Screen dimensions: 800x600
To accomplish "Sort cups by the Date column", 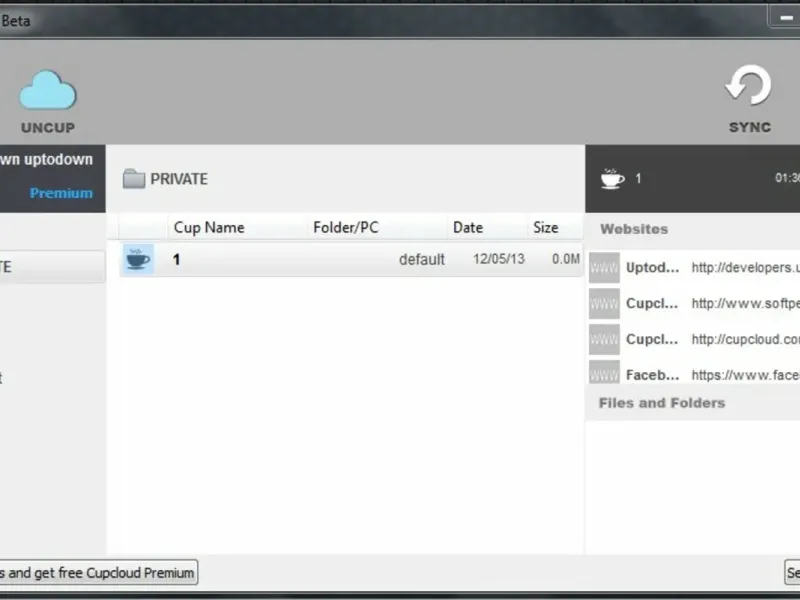I will (468, 228).
